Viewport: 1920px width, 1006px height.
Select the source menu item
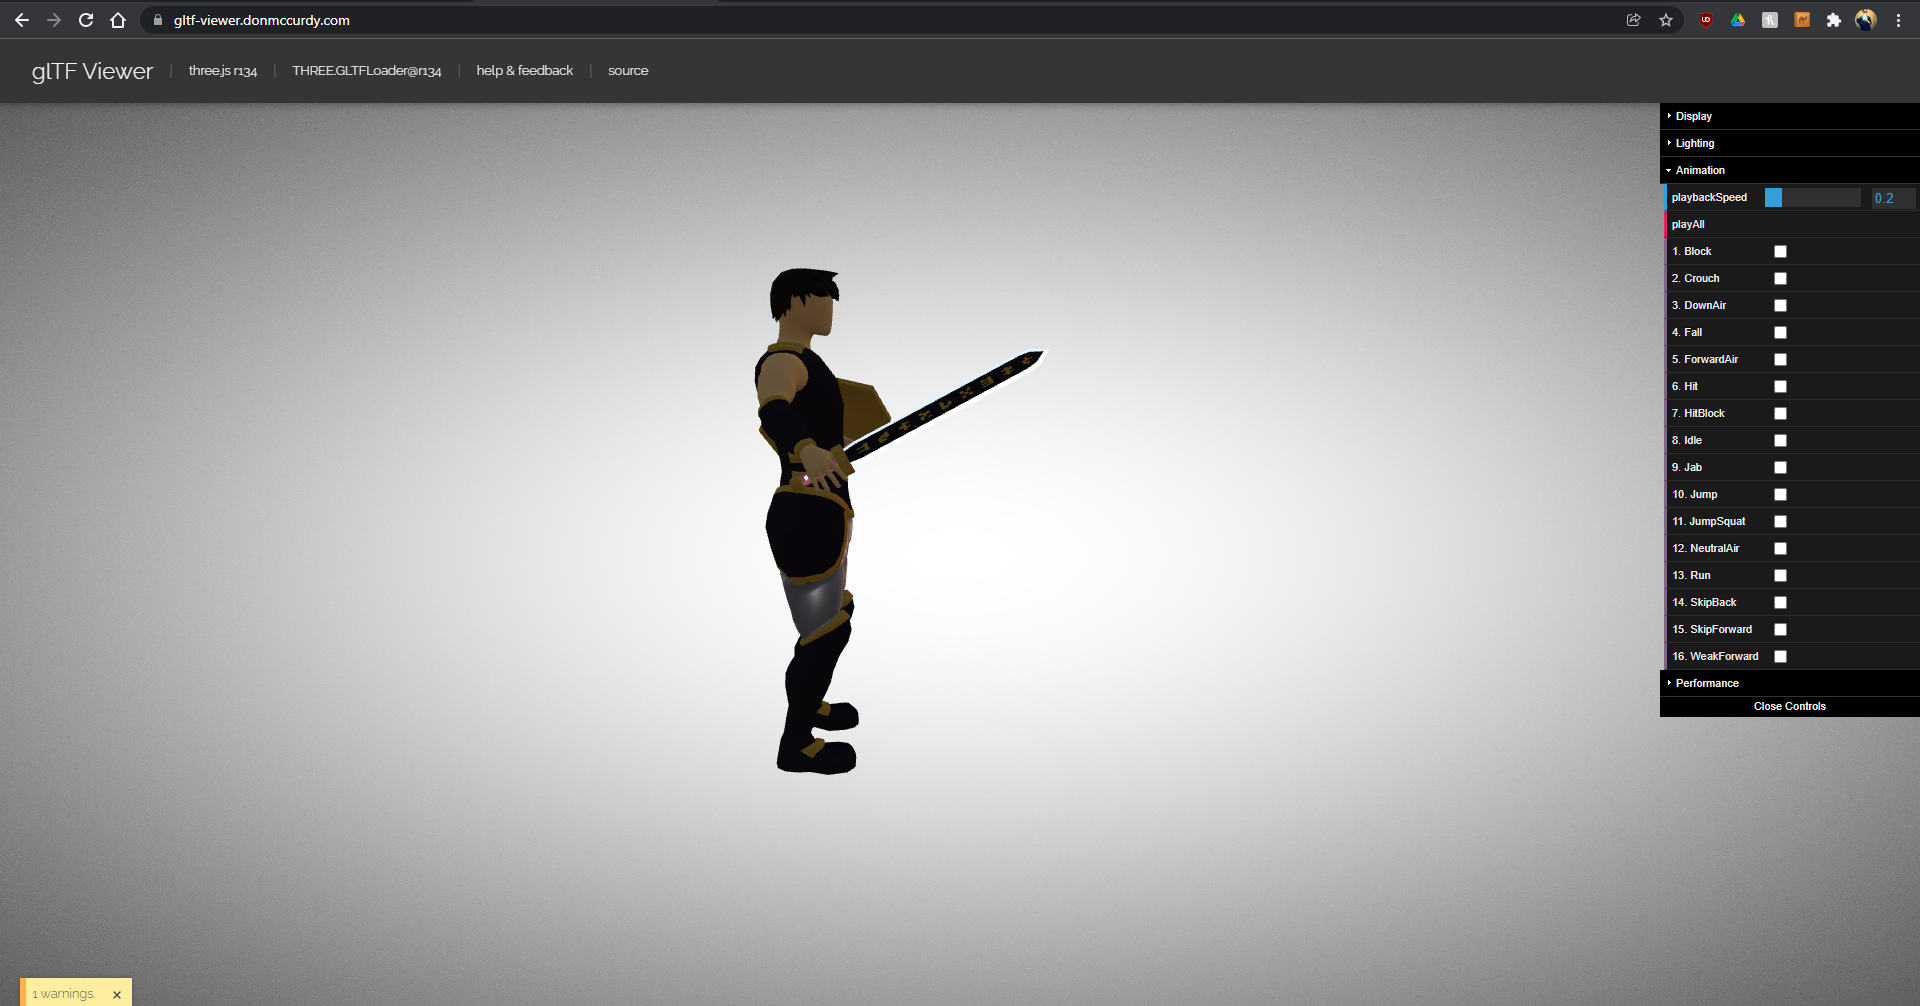coord(628,70)
